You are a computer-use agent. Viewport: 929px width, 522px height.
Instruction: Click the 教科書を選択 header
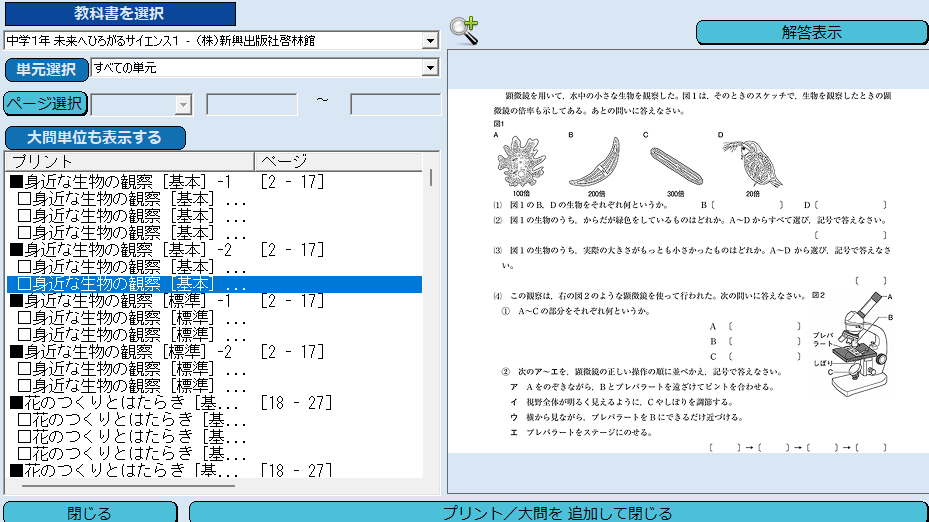click(x=120, y=13)
